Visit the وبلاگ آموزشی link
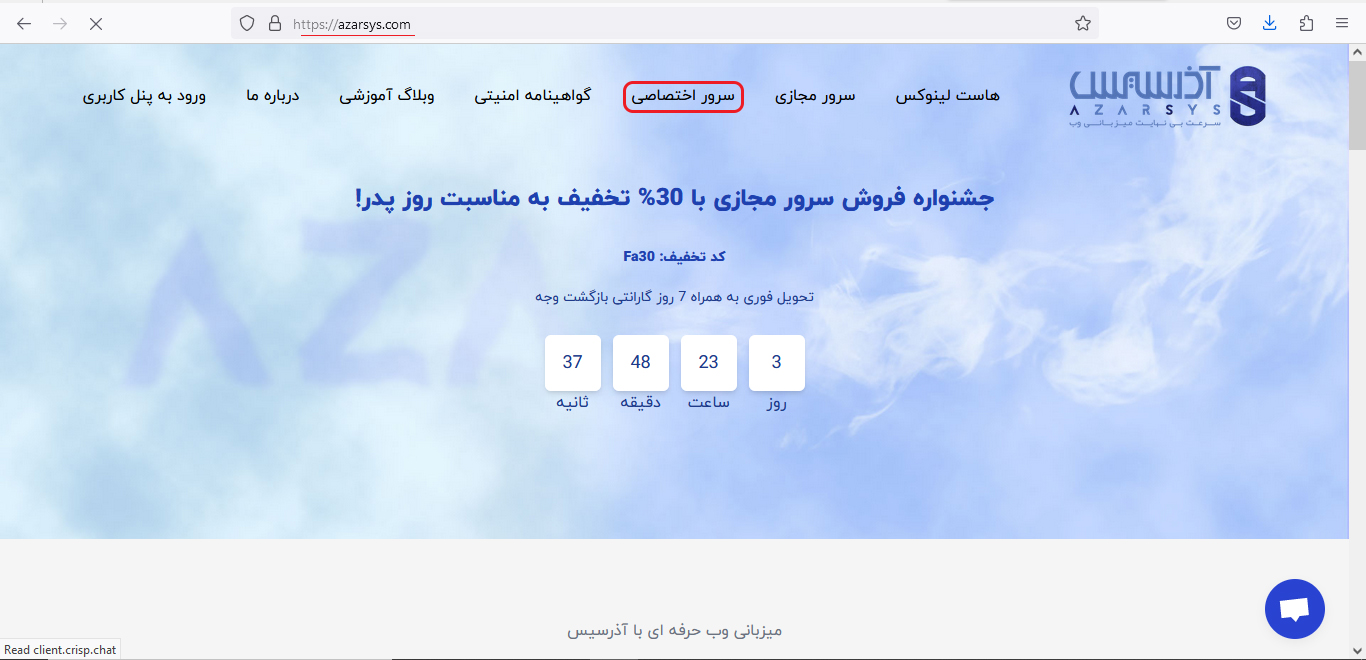The image size is (1366, 660). [x=386, y=96]
